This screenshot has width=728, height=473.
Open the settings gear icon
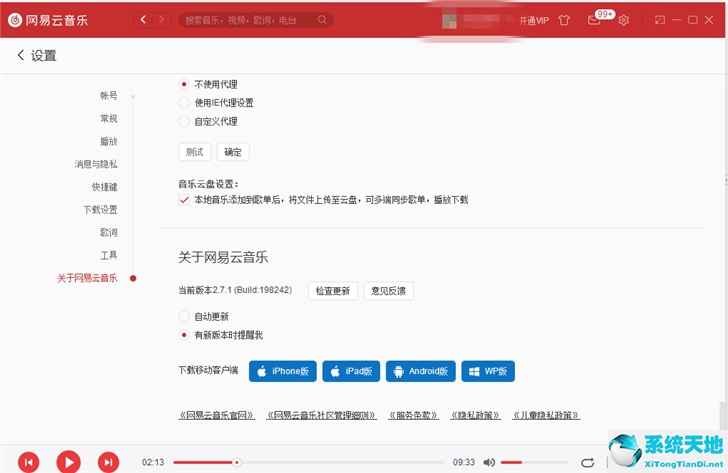[624, 20]
